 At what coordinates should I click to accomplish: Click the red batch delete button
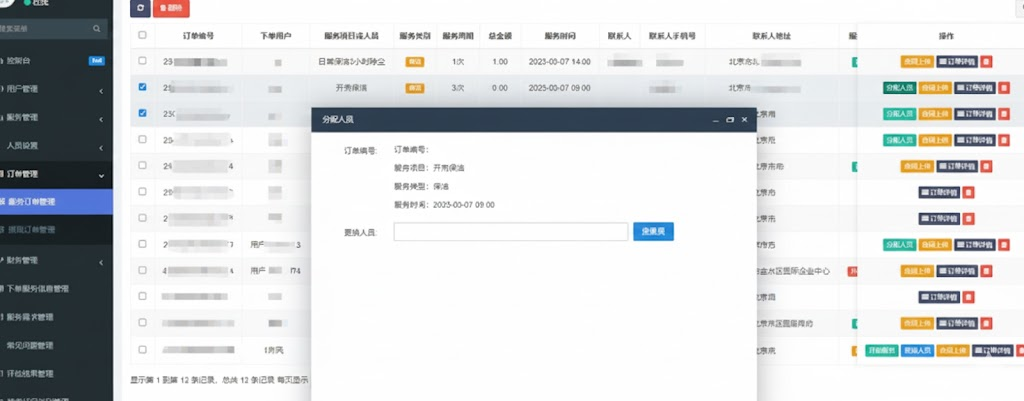[171, 8]
